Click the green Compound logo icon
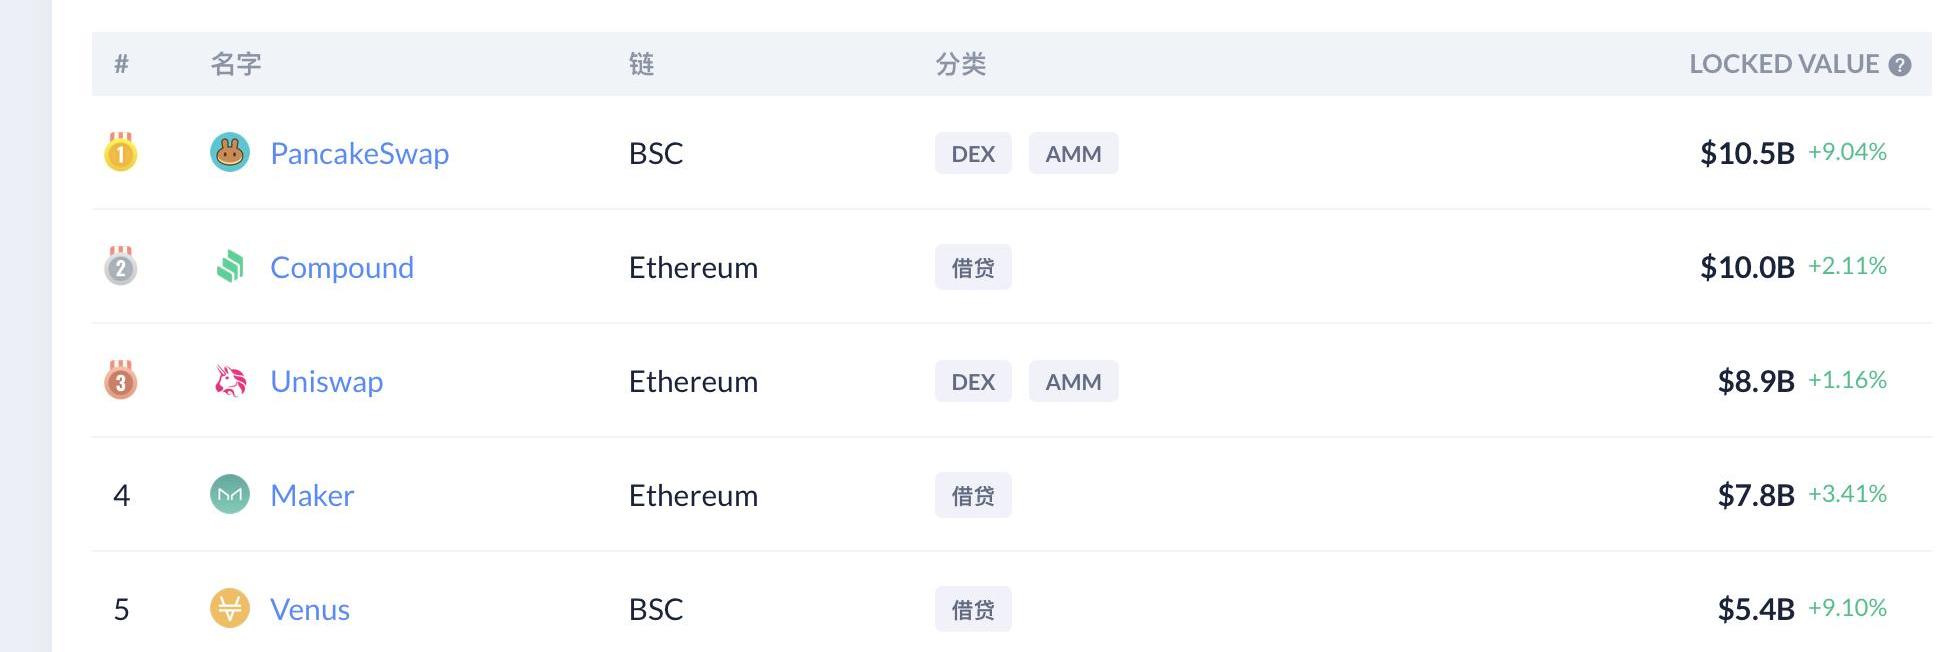This screenshot has height=652, width=1948. coord(230,267)
